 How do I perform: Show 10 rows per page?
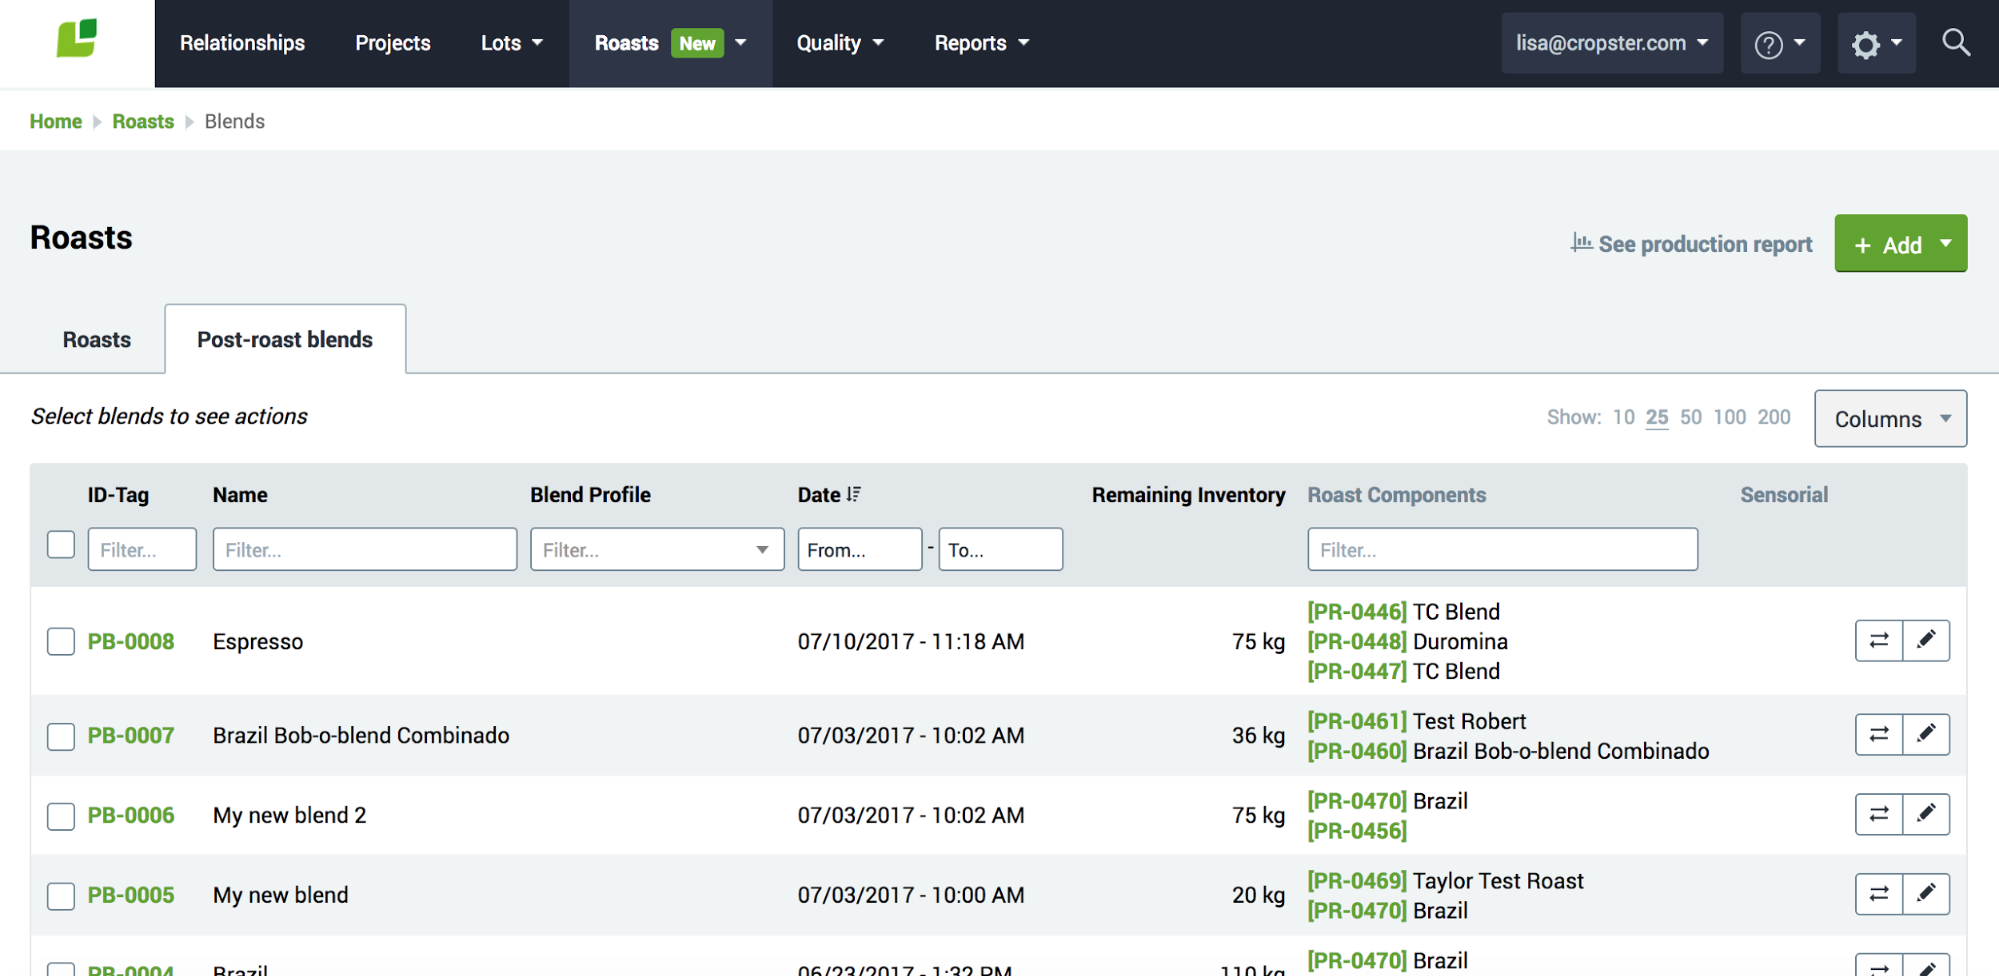1624,417
